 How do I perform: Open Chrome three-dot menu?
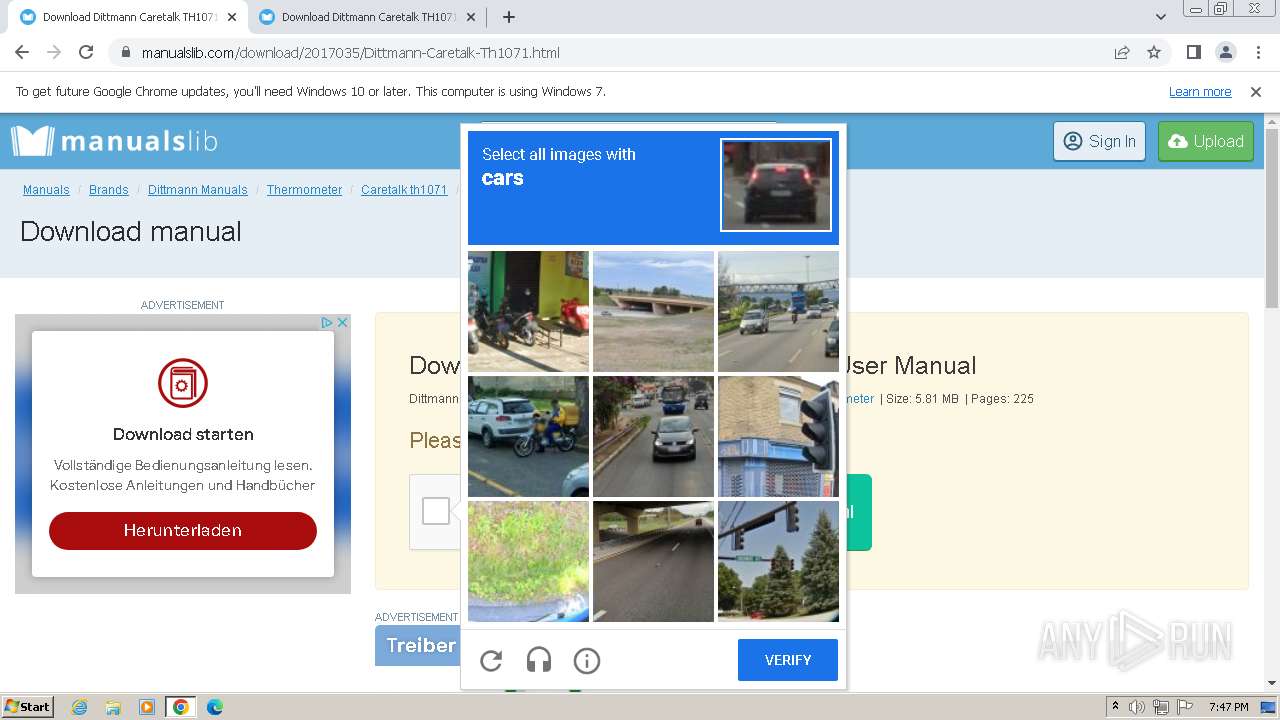tap(1257, 52)
